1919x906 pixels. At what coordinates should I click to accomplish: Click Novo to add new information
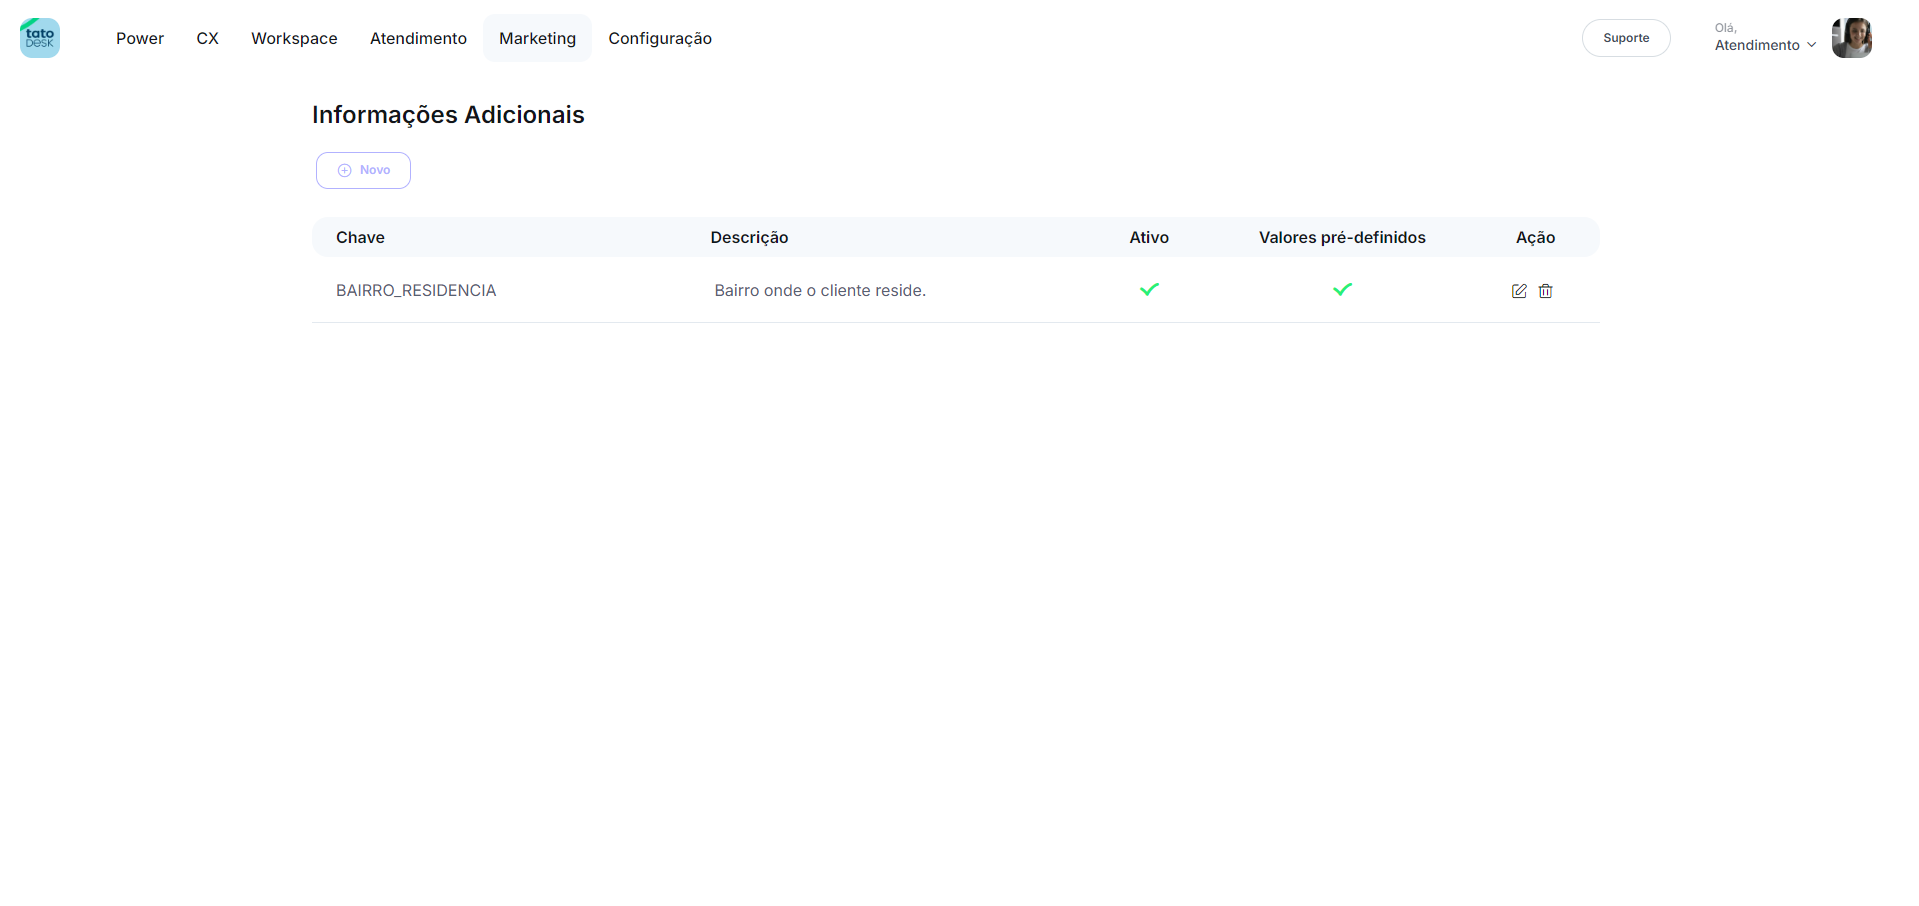coord(363,170)
